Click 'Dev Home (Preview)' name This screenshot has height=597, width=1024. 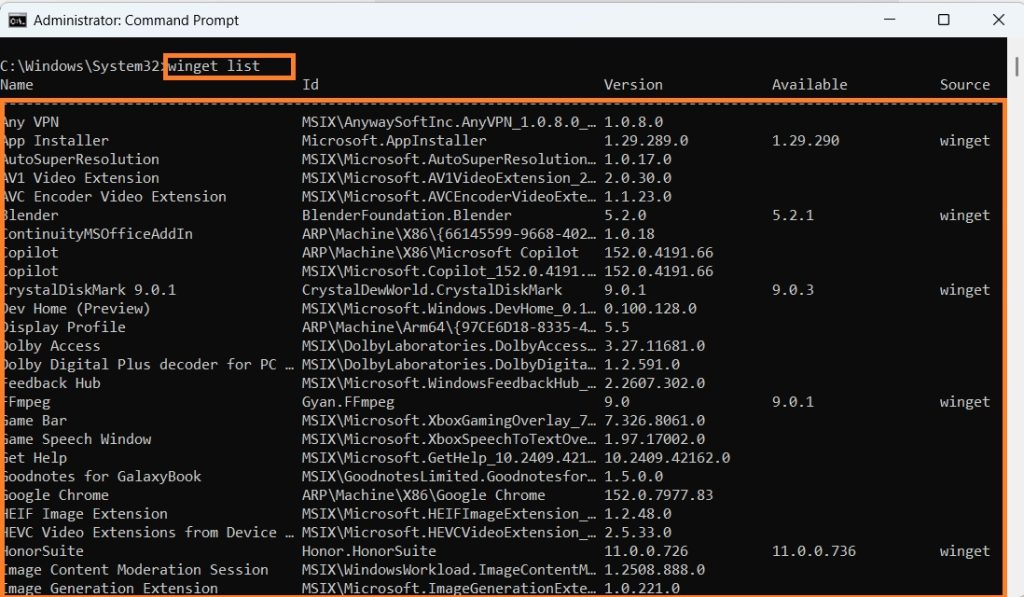[76, 308]
